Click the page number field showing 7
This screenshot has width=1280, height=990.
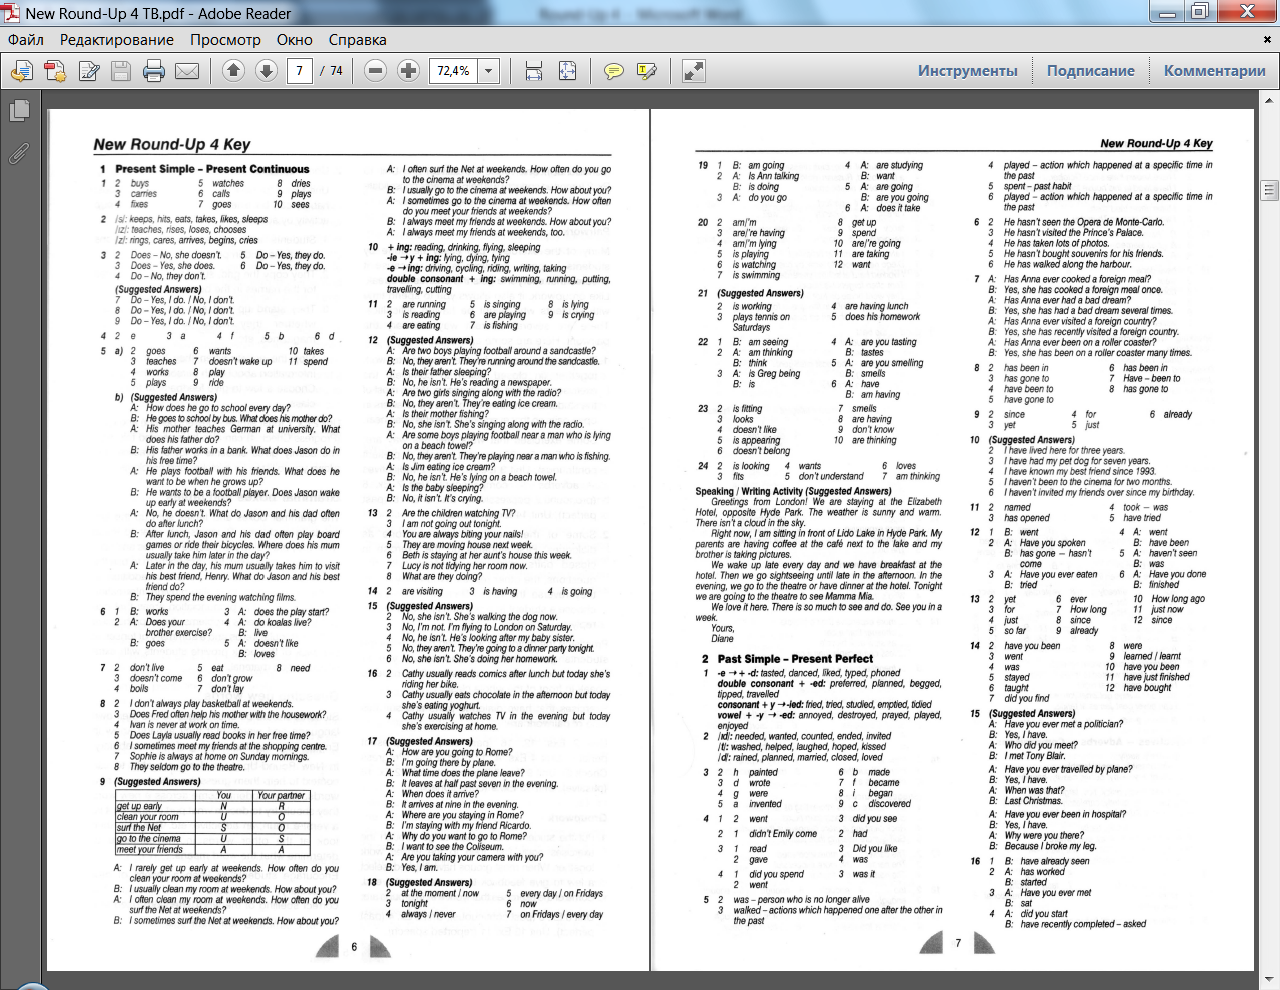(x=299, y=71)
